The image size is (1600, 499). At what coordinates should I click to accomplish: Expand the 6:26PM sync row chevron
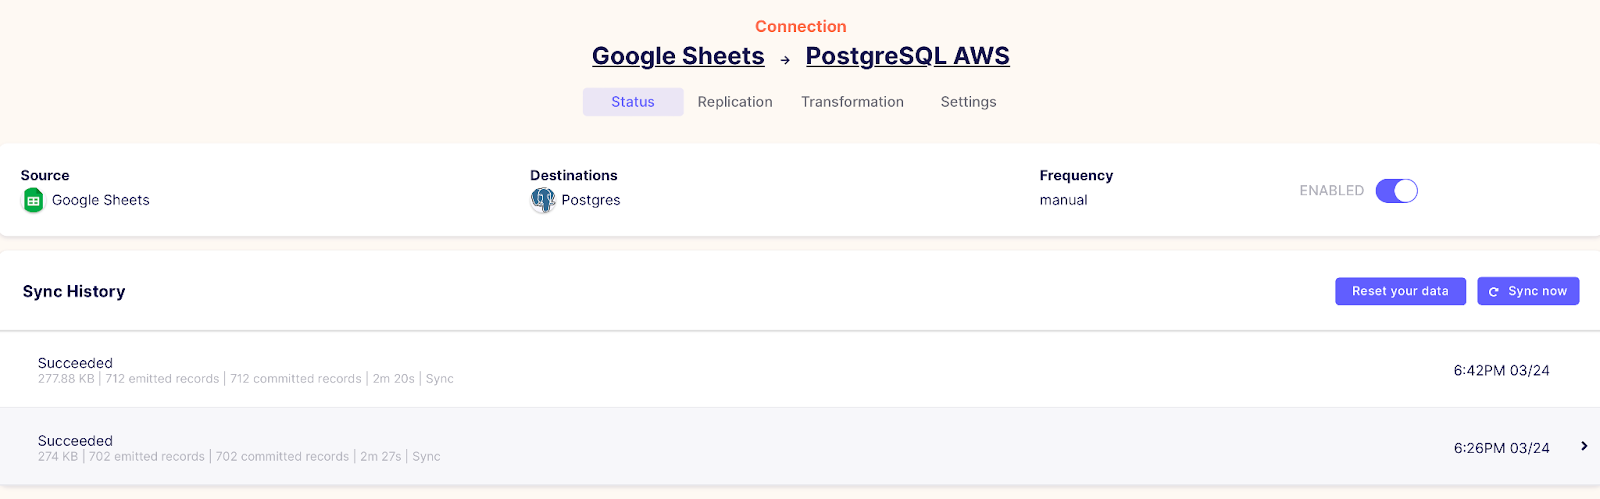click(x=1584, y=446)
